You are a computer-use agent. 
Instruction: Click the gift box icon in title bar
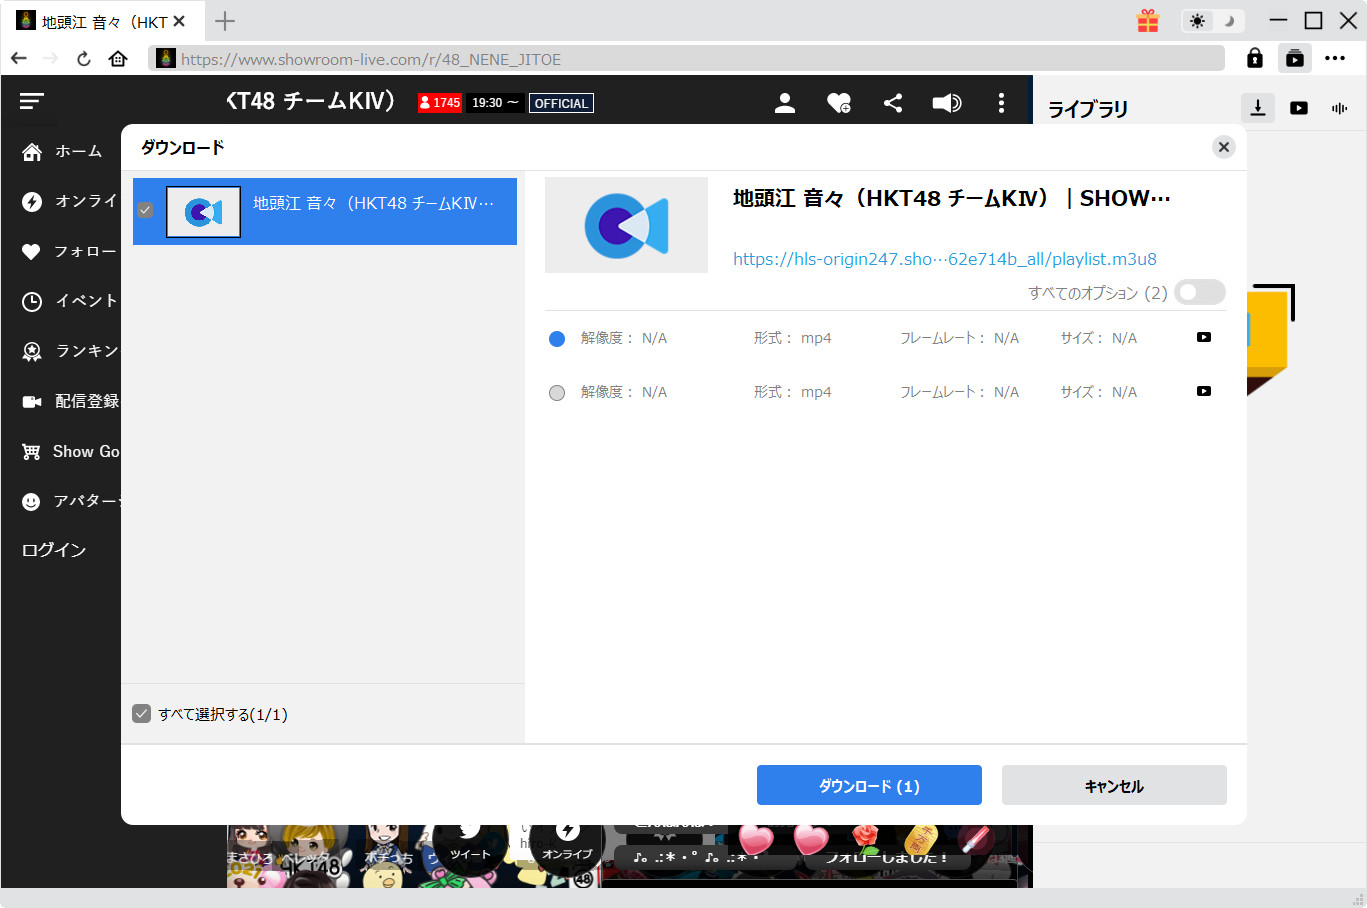[x=1148, y=21]
